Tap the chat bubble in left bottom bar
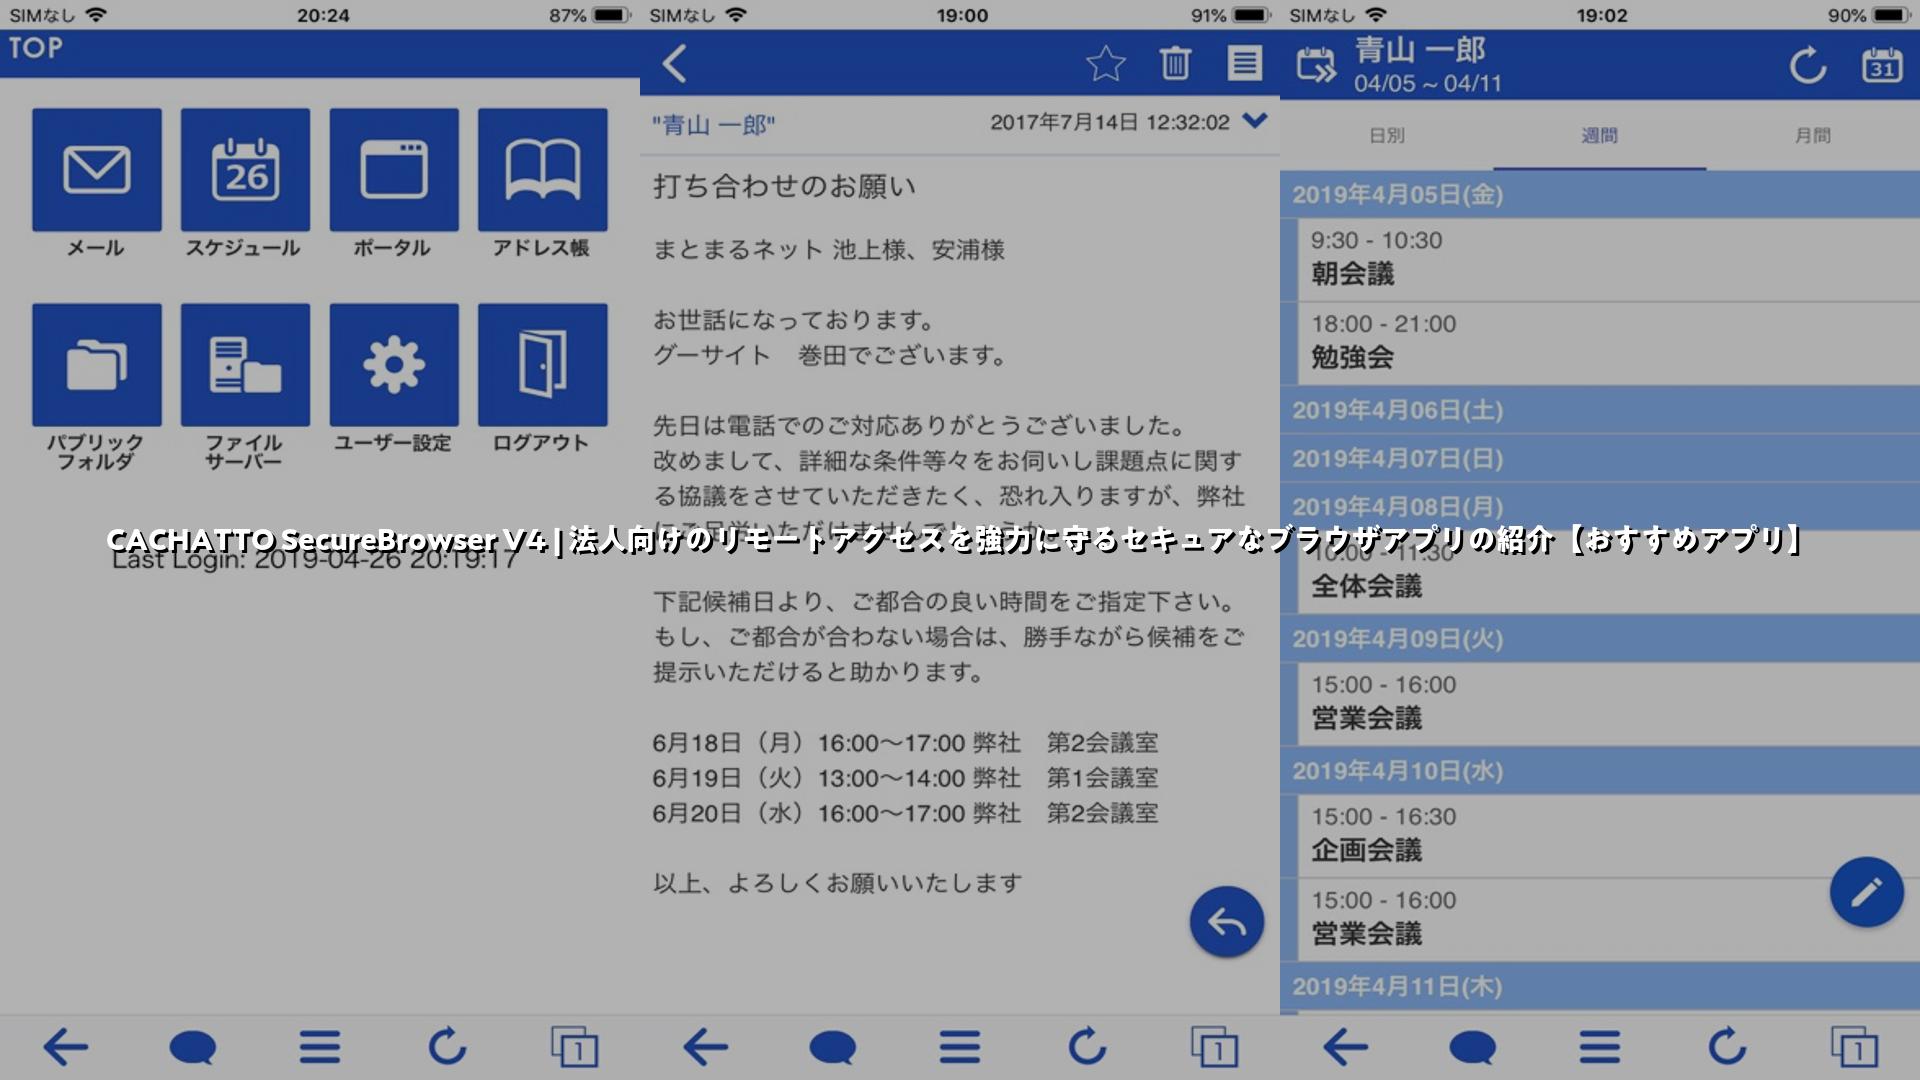The image size is (1920, 1080). [192, 1047]
